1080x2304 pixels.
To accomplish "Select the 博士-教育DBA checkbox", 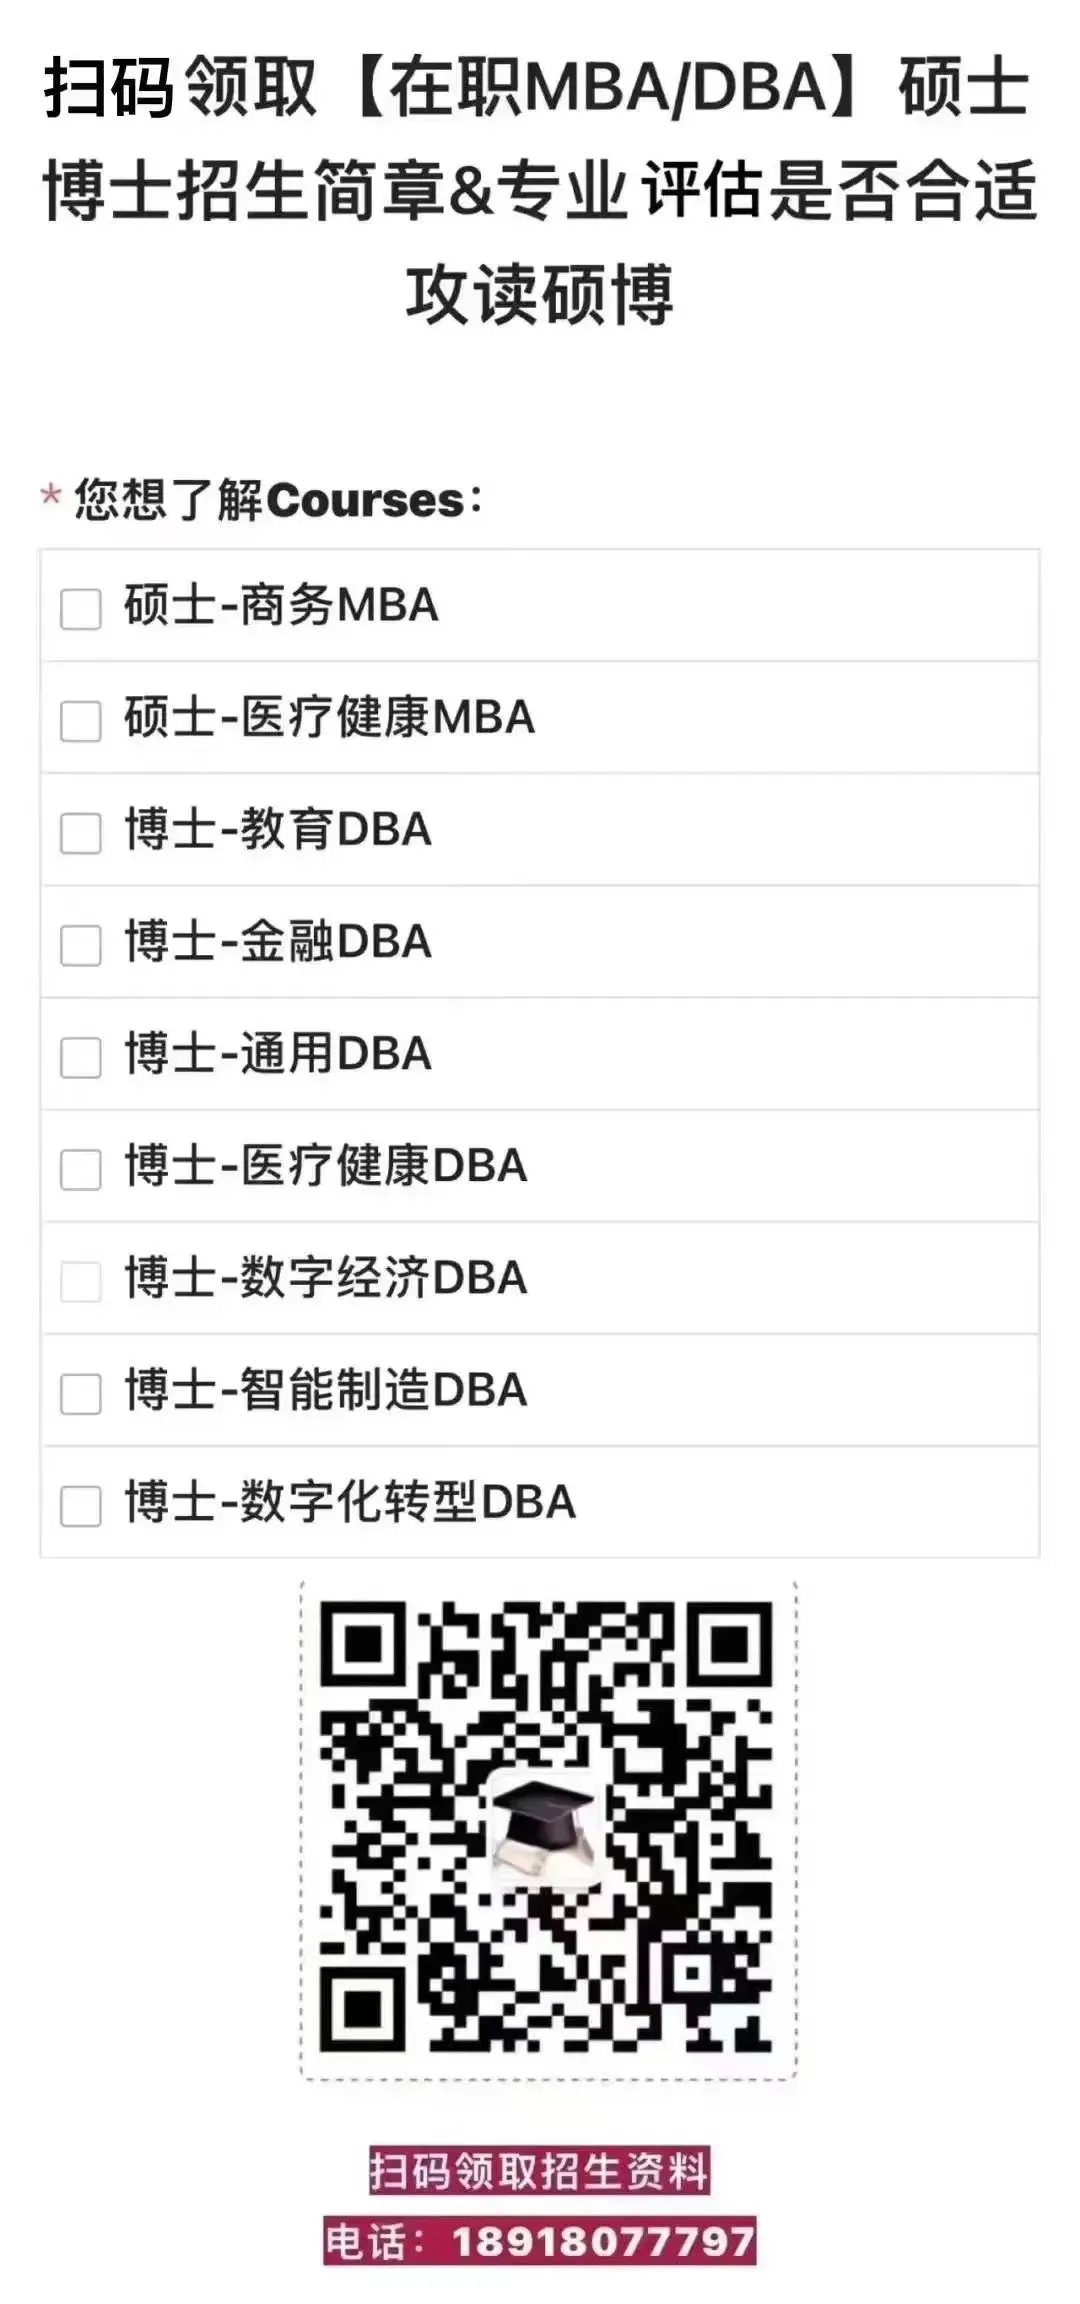I will (81, 833).
